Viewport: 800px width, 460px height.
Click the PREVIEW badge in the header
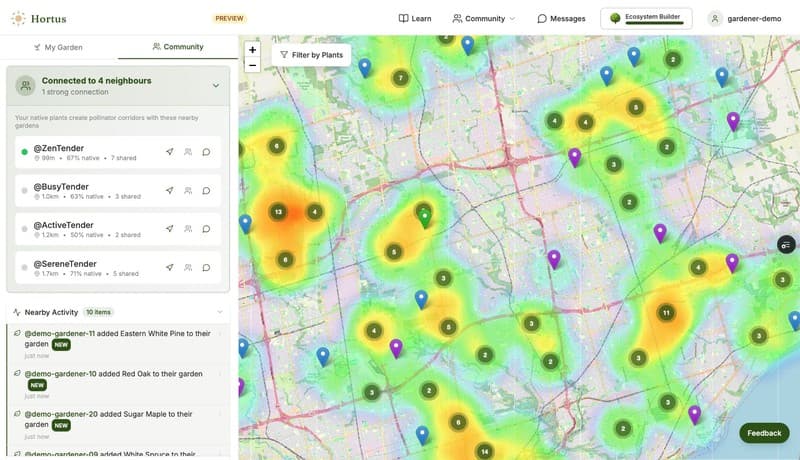(x=229, y=18)
